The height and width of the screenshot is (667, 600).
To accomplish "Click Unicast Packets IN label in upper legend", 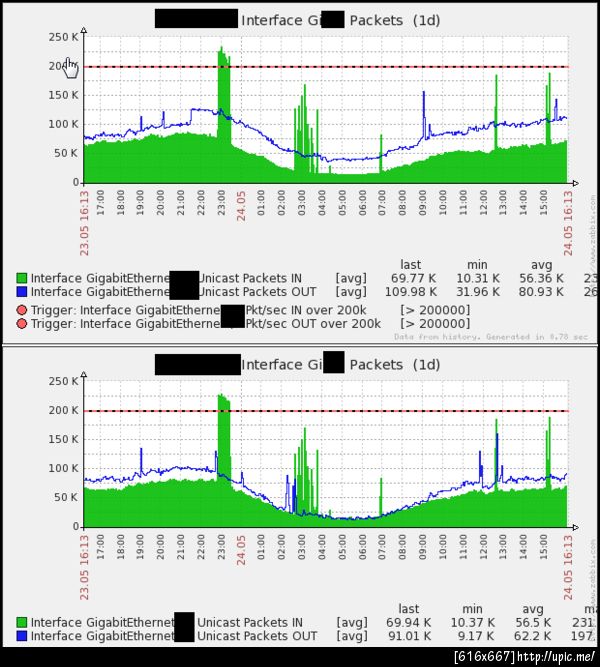I will pyautogui.click(x=250, y=279).
